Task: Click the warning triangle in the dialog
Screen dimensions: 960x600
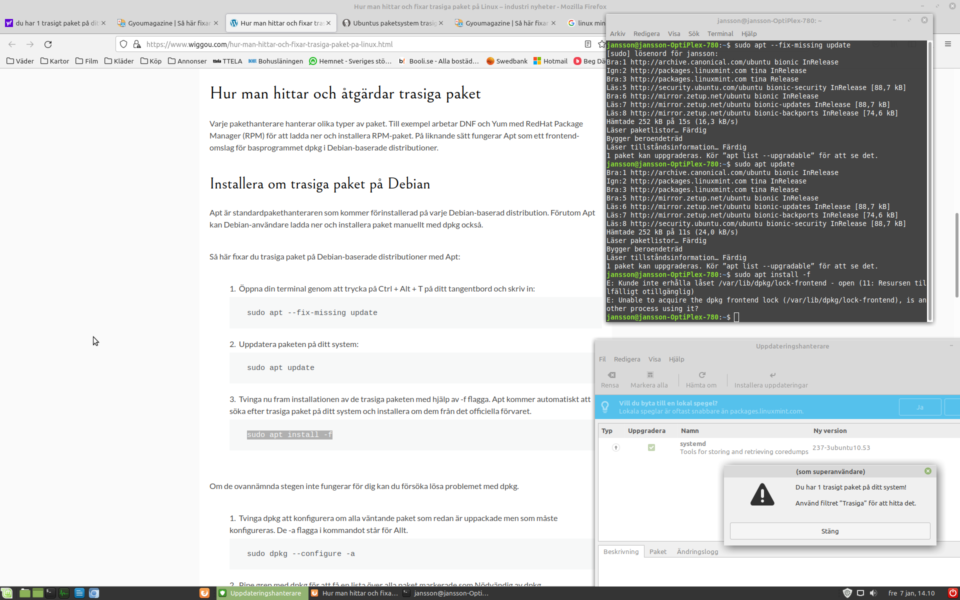Action: tap(762, 495)
